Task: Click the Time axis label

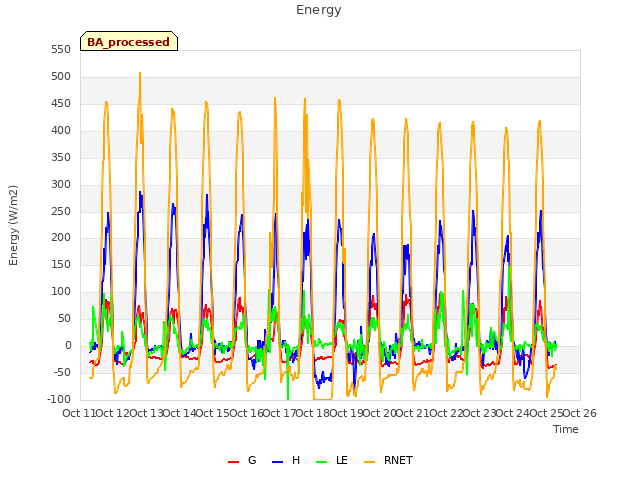Action: pos(566,429)
